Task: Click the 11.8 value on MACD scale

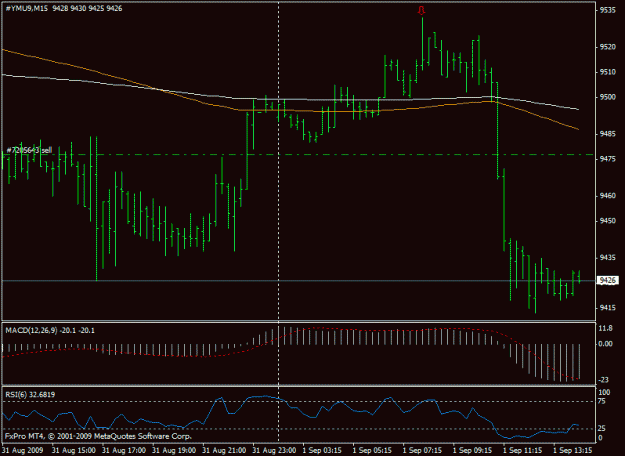Action: click(x=606, y=328)
